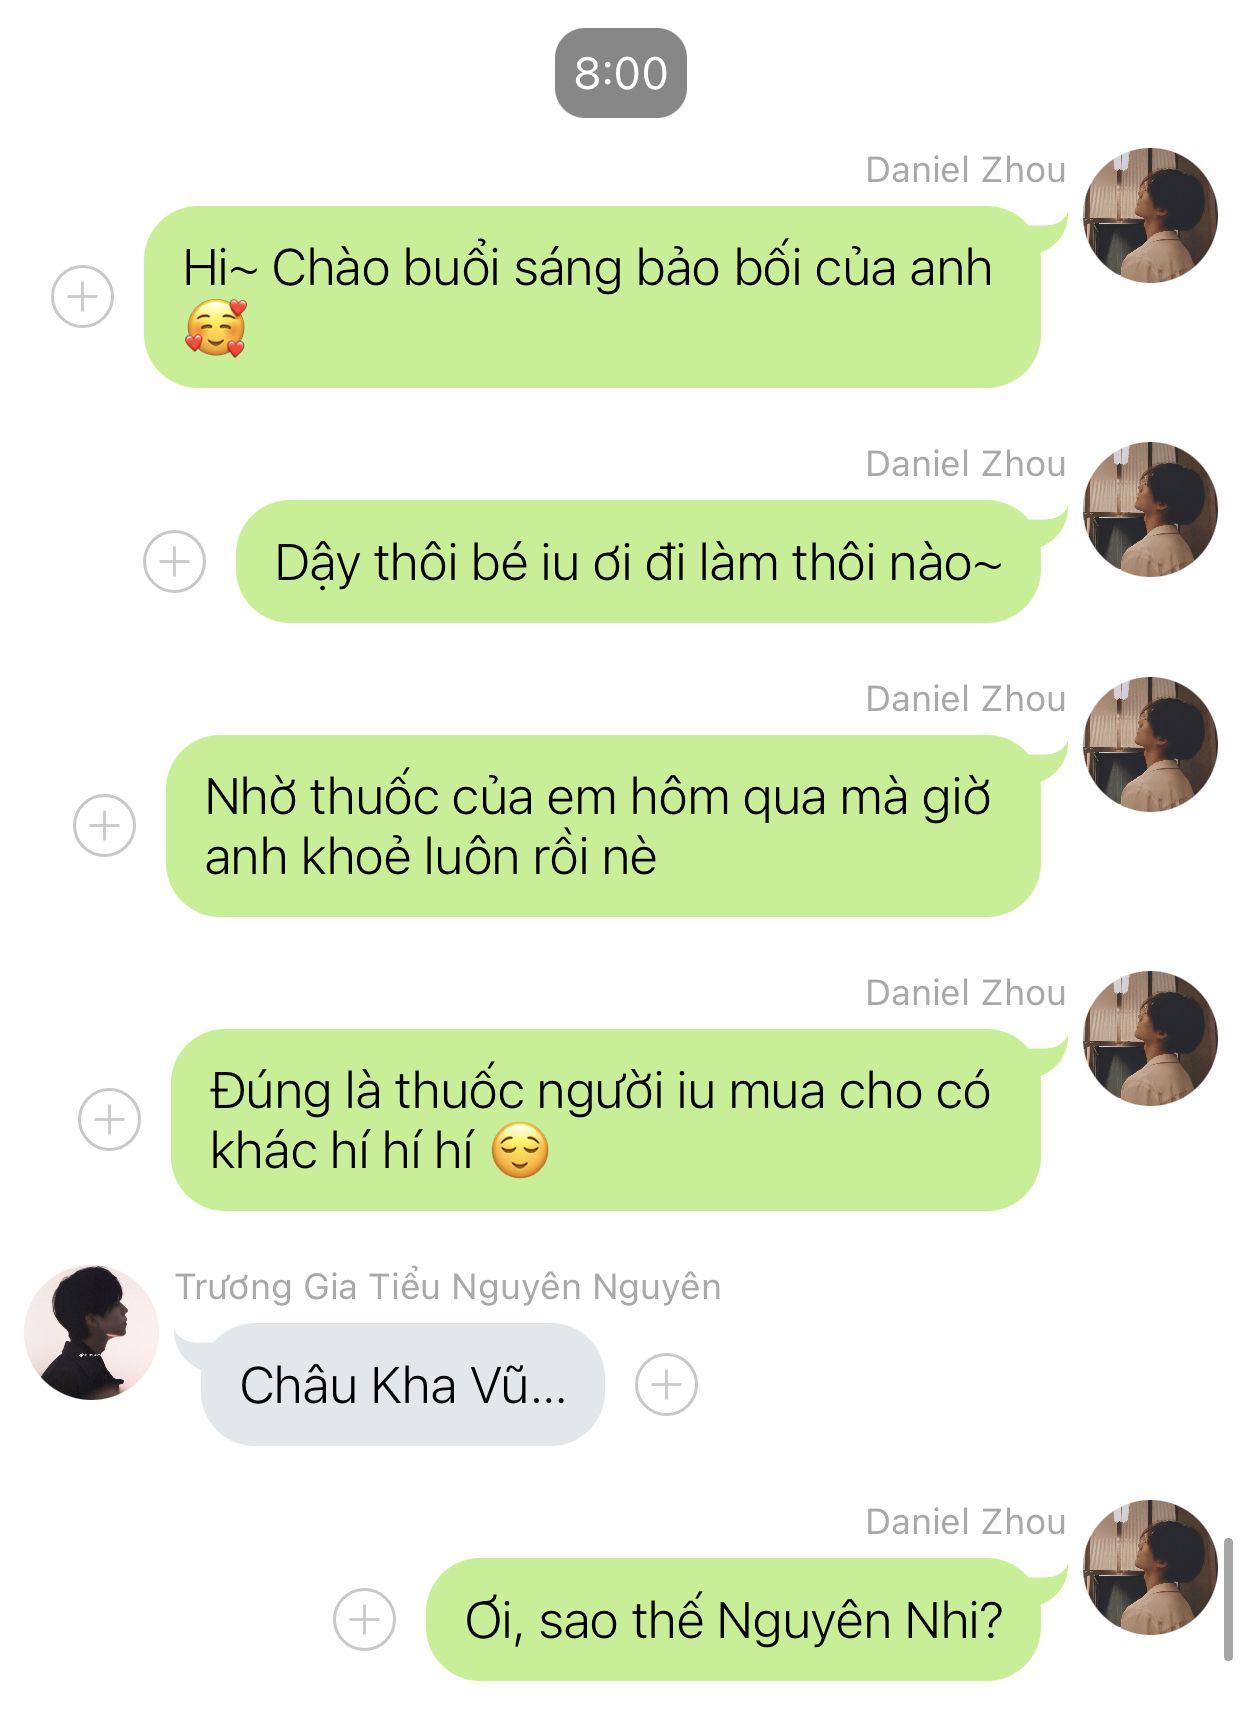Open Daniel Zhou's avatar on last message
This screenshot has width=1242, height=1715.
pyautogui.click(x=1150, y=1567)
